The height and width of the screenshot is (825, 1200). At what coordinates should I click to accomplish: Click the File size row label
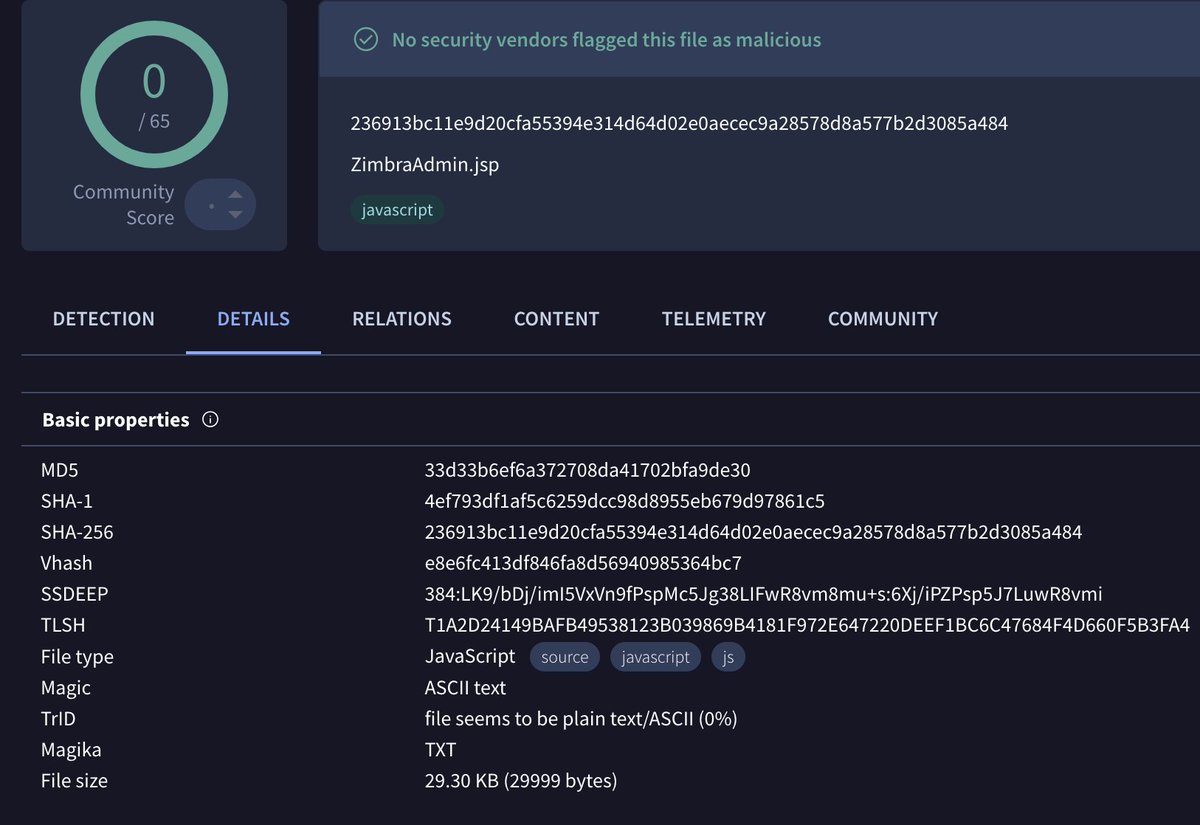74,781
